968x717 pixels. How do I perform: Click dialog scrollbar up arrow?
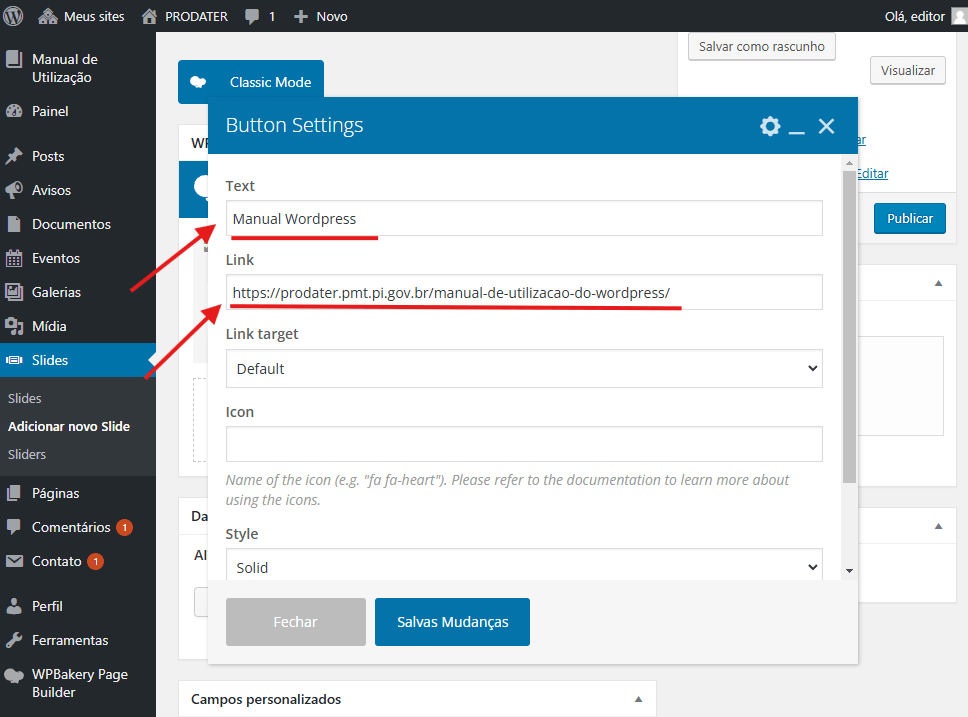849,163
